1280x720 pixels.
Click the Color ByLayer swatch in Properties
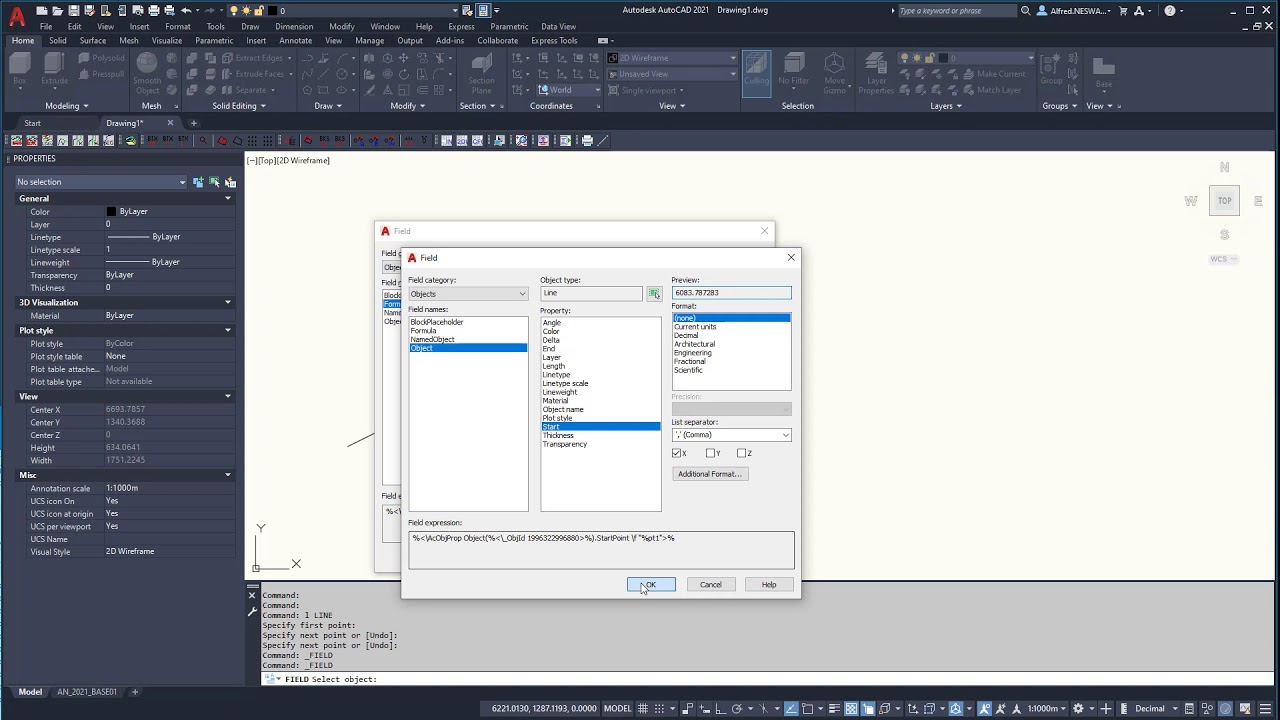tap(111, 212)
